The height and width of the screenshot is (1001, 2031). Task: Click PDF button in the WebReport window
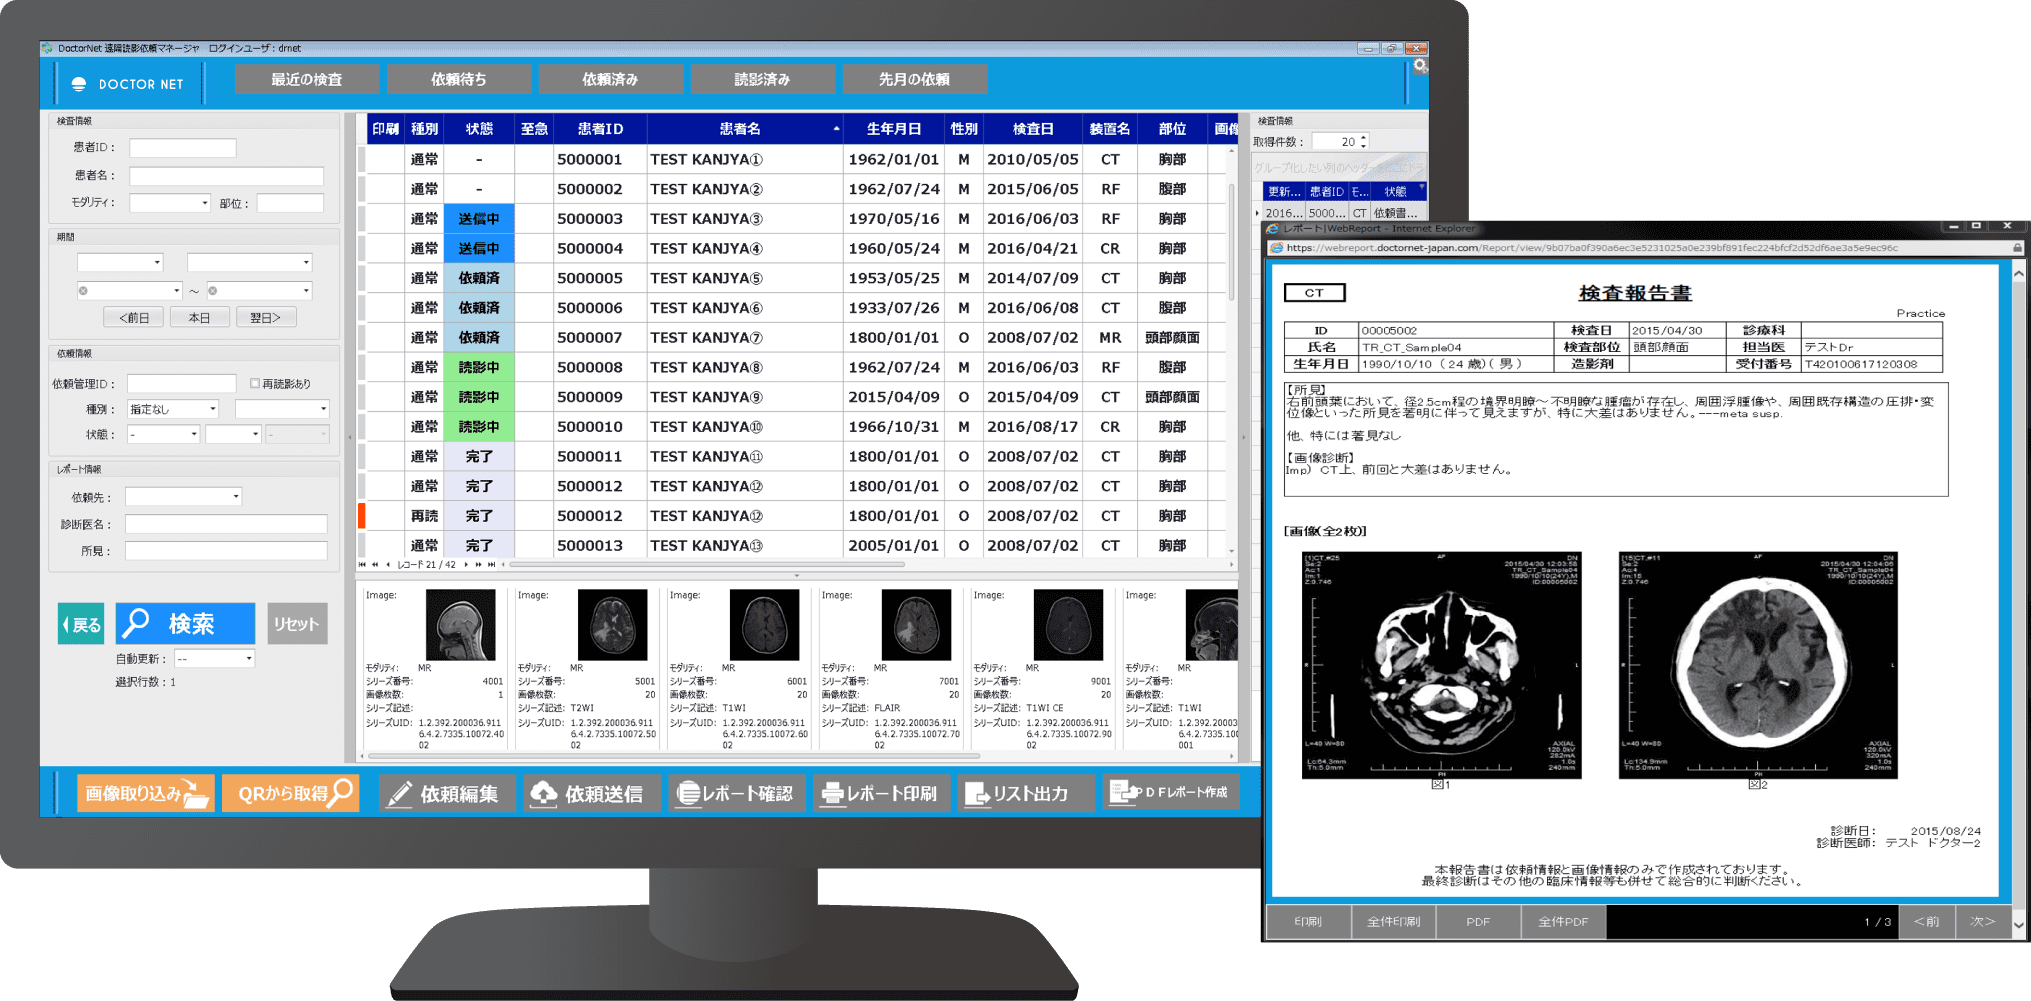(x=1478, y=922)
